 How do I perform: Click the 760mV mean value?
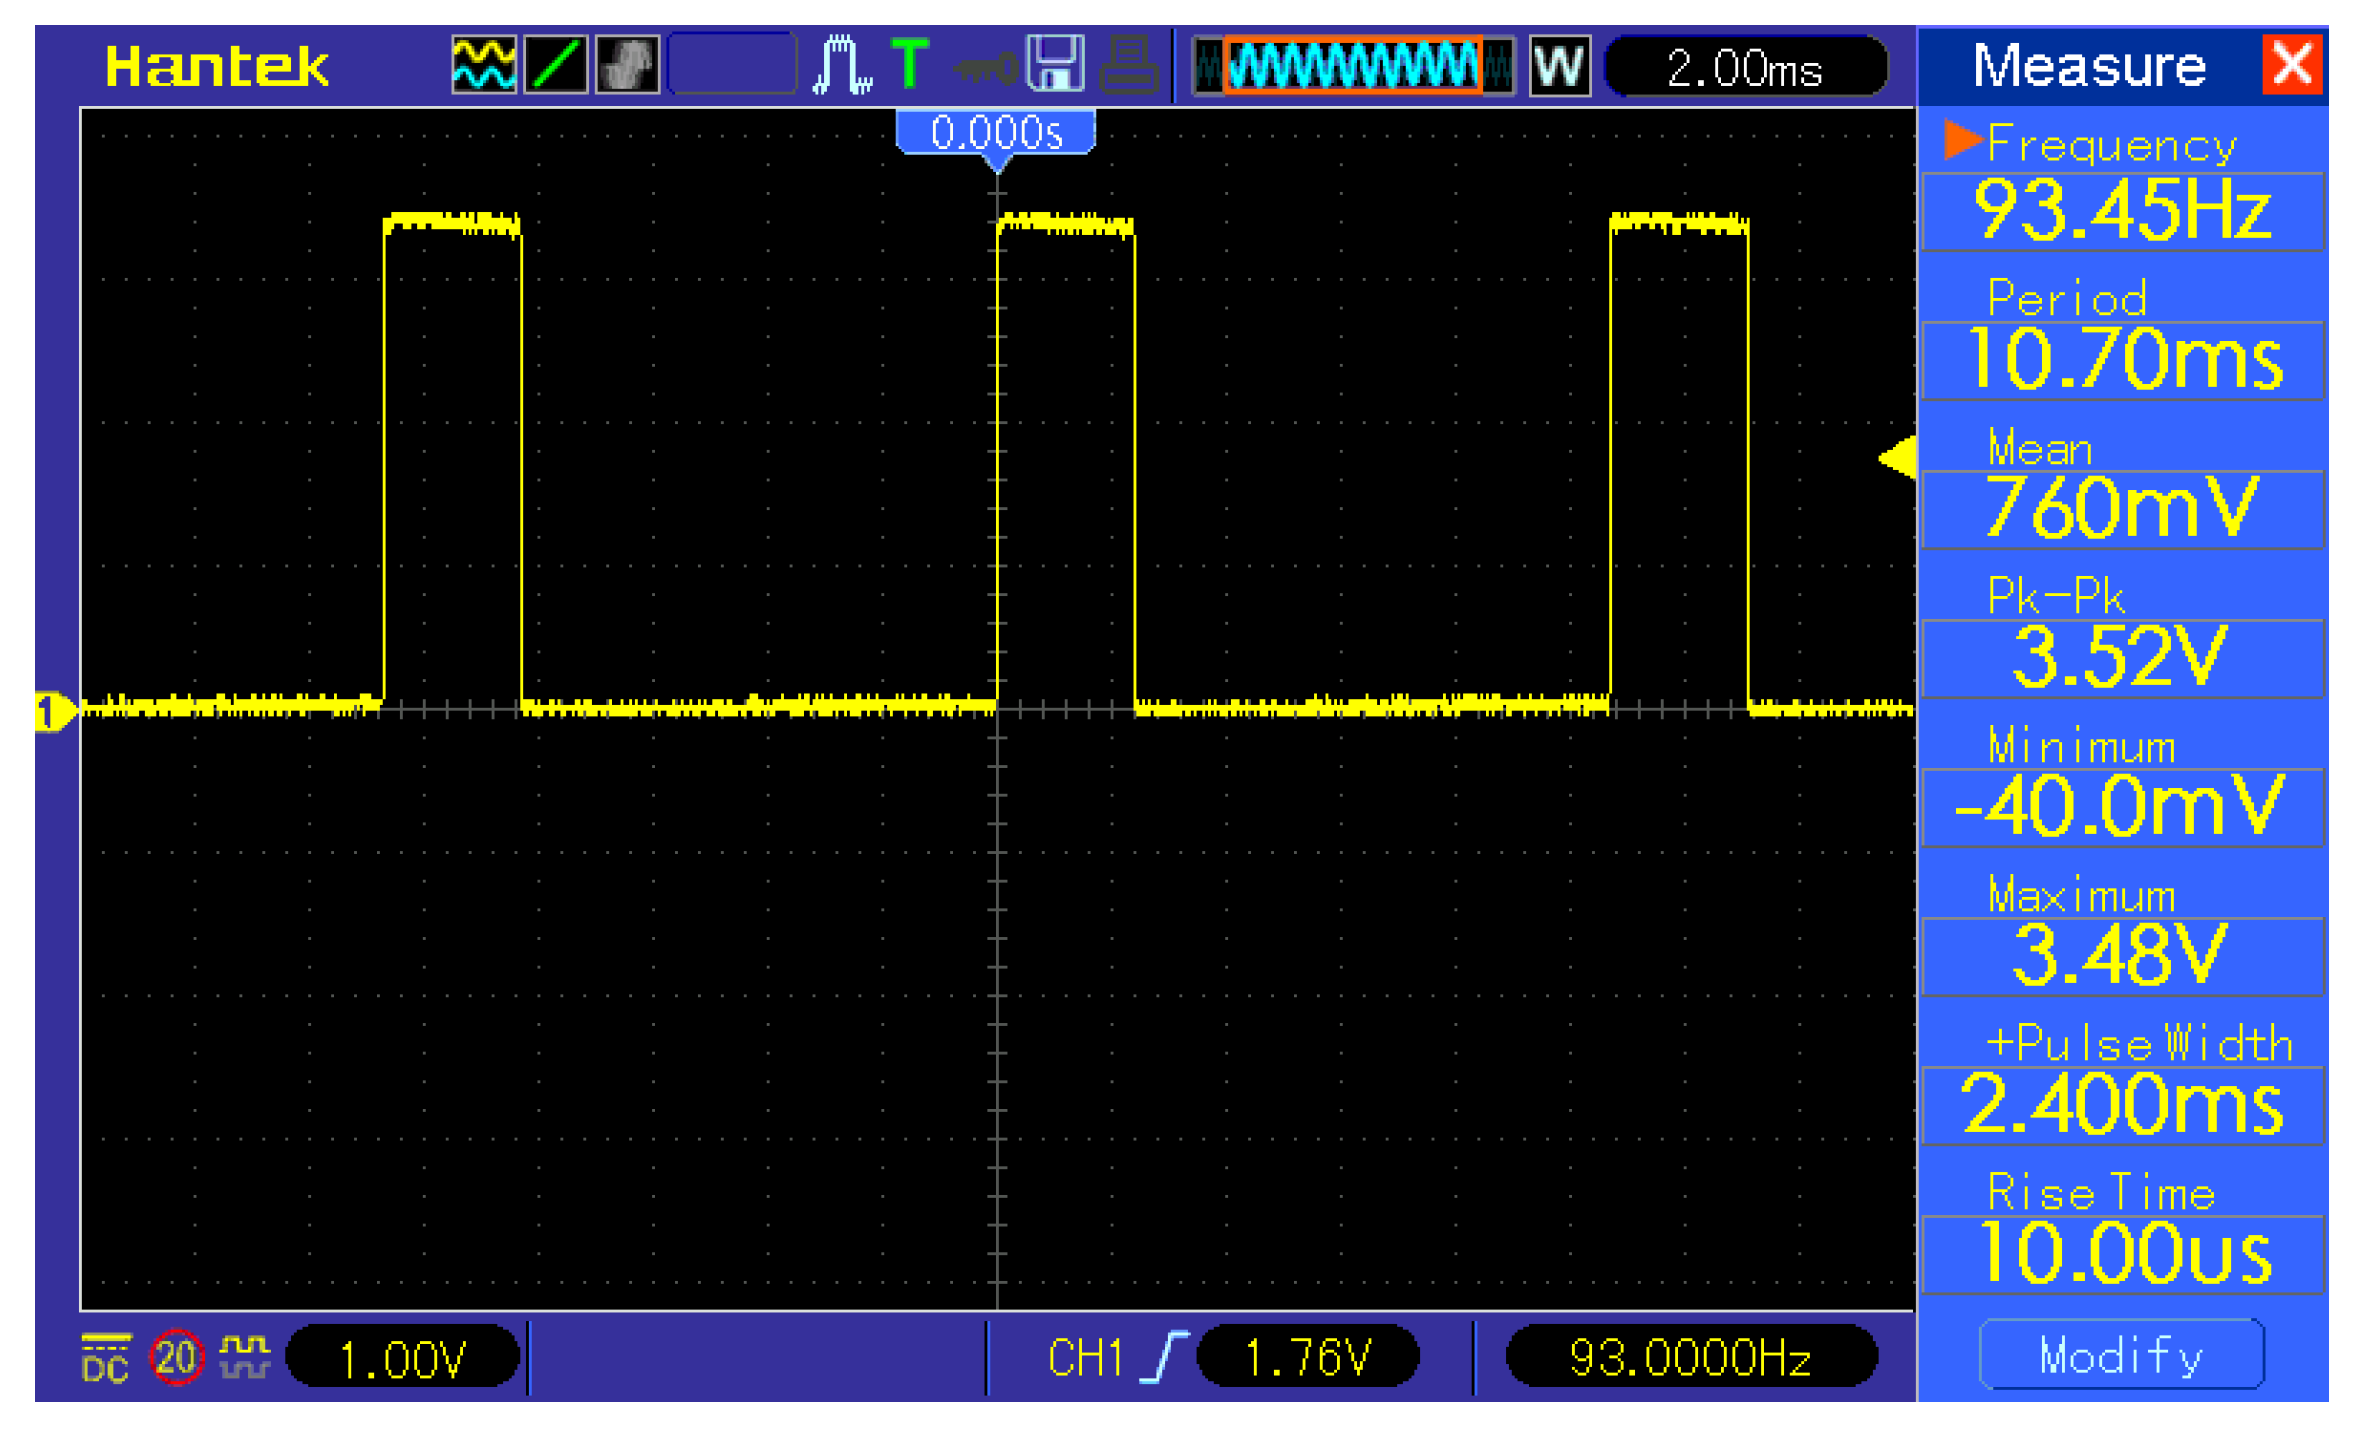point(2123,509)
